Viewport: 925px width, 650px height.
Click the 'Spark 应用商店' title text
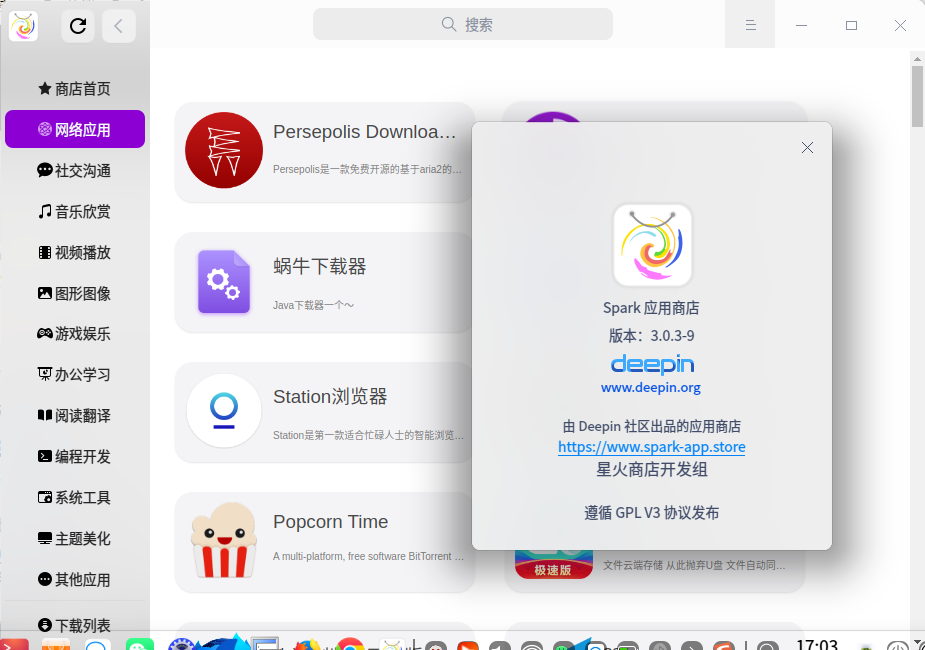click(651, 308)
